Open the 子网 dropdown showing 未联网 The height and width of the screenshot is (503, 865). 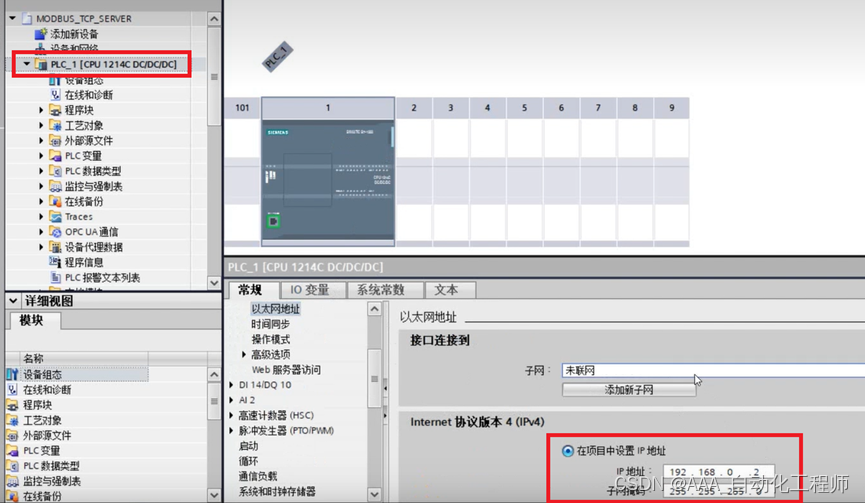[x=713, y=371]
